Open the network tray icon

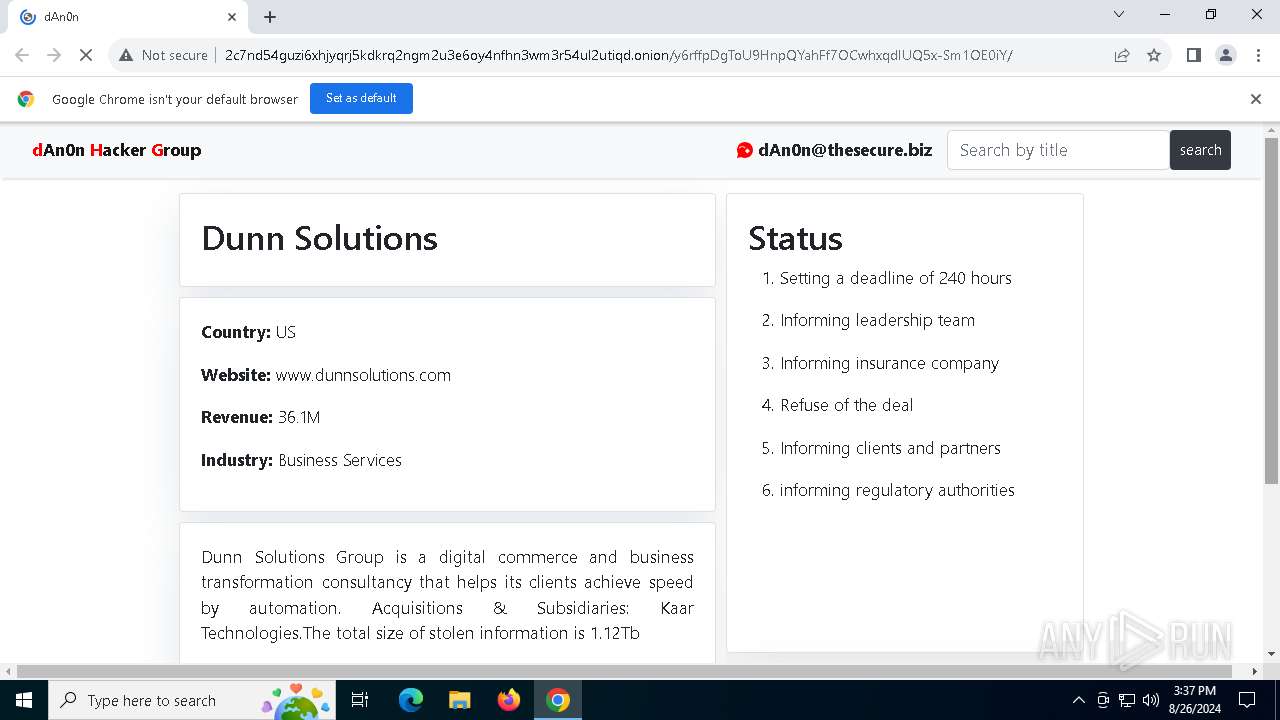click(x=1127, y=700)
